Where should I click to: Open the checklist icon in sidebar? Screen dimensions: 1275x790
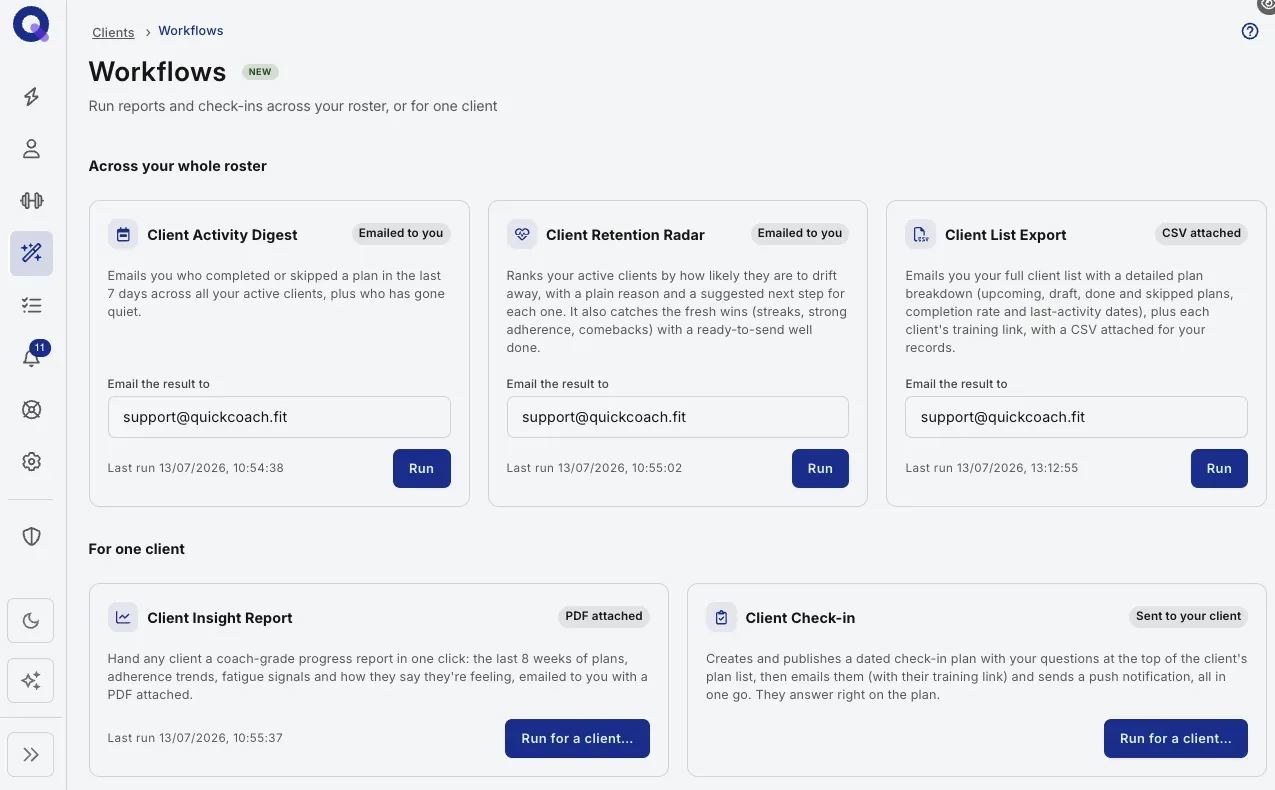coord(31,305)
